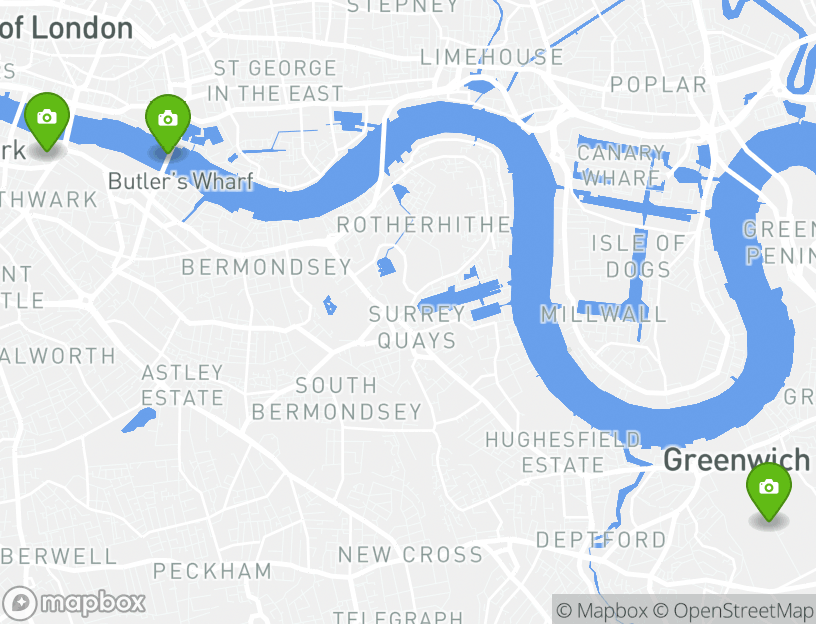Click the Butler's Wharf label
Screen dimensions: 816x624
coord(181,182)
